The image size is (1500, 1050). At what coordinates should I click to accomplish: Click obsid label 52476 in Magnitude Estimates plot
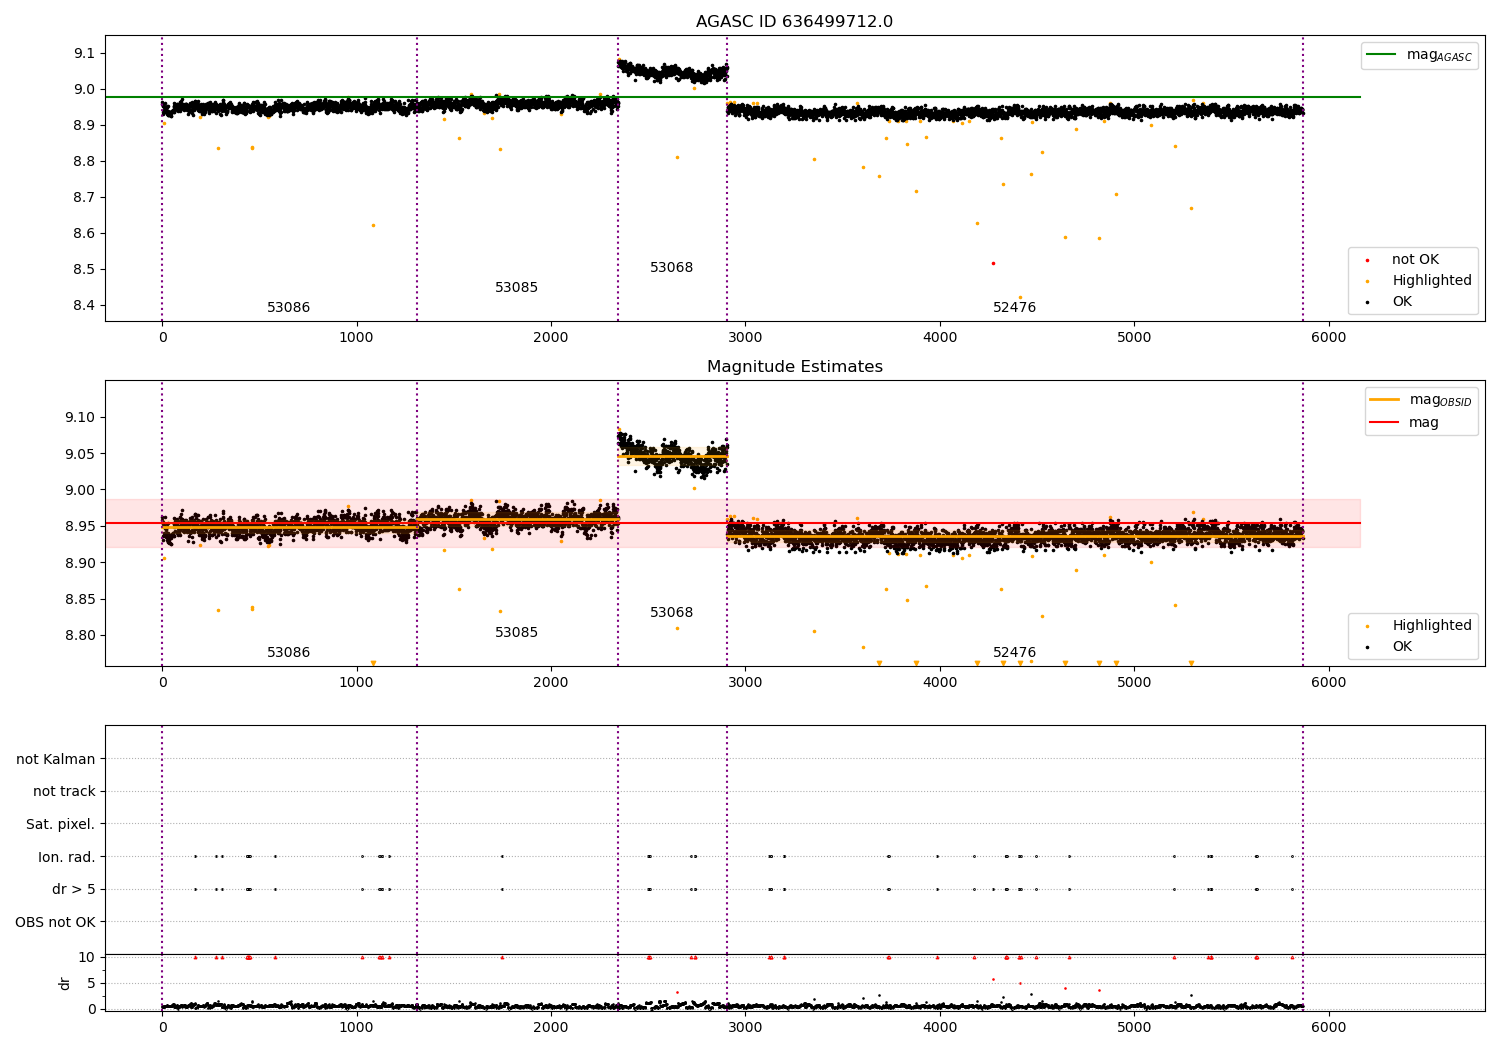[x=1014, y=653]
